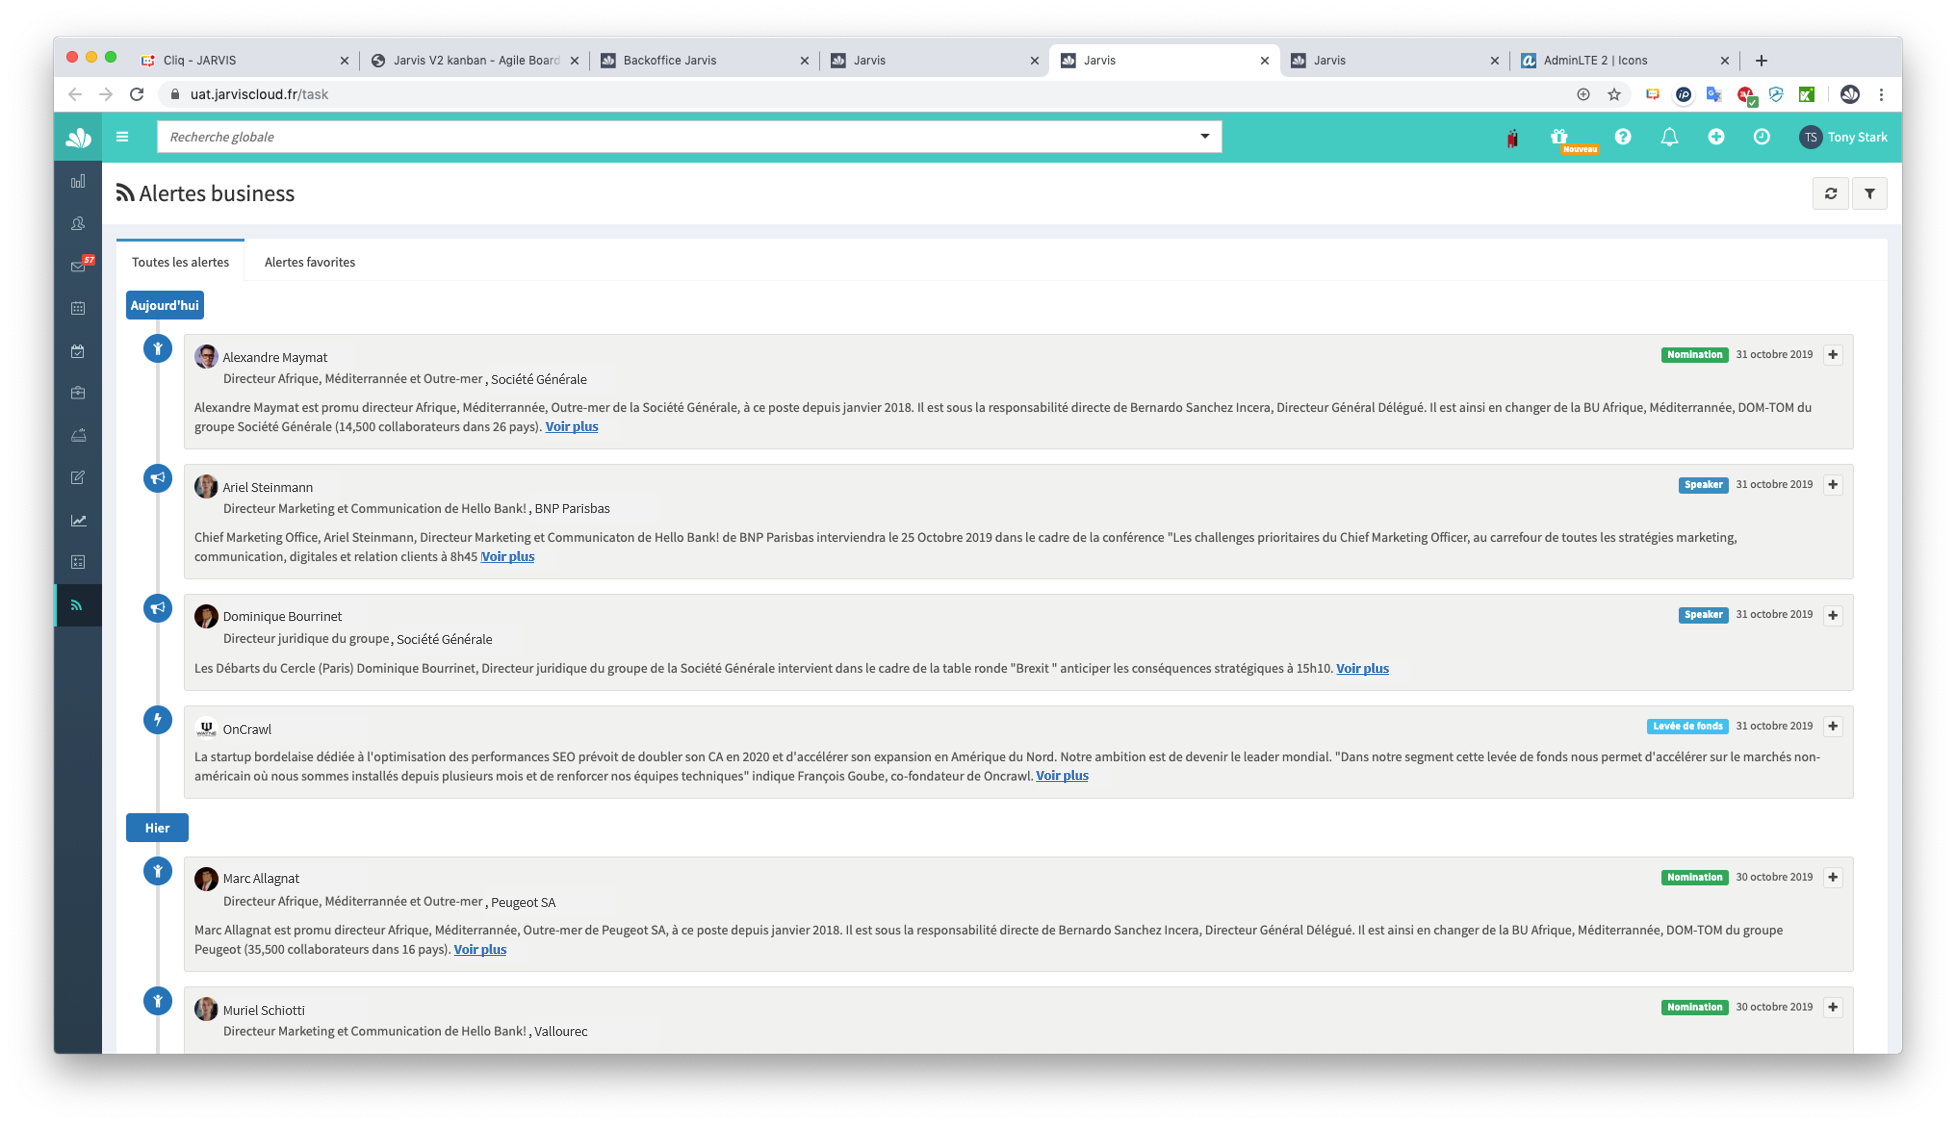Open Voir plus for Dominique Bourrinet alert
Viewport: 1956px width, 1125px height.
pyautogui.click(x=1362, y=669)
